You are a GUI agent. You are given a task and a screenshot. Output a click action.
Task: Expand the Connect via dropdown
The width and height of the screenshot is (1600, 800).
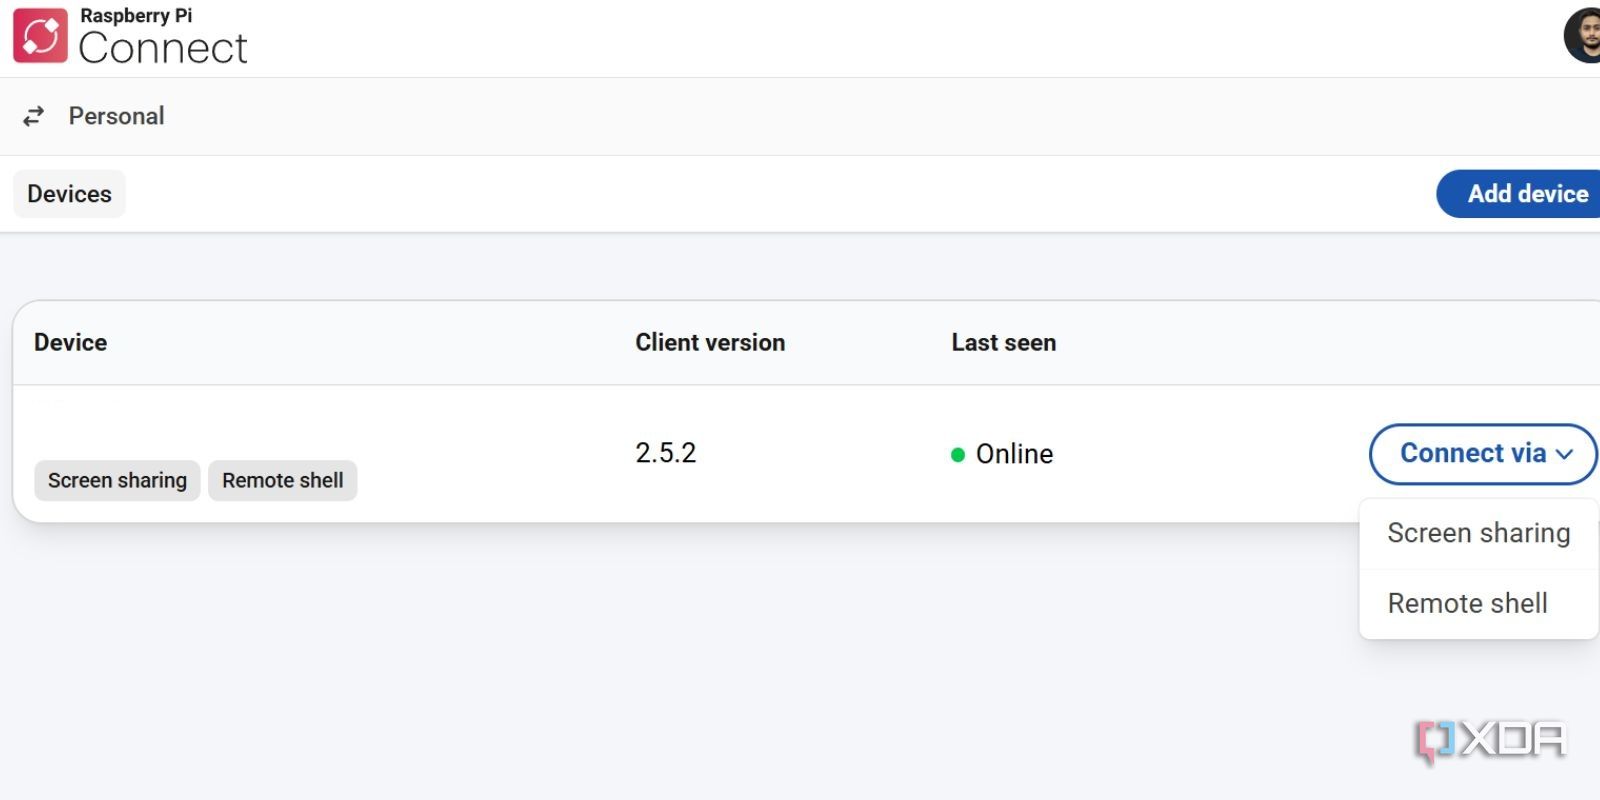[x=1483, y=454]
